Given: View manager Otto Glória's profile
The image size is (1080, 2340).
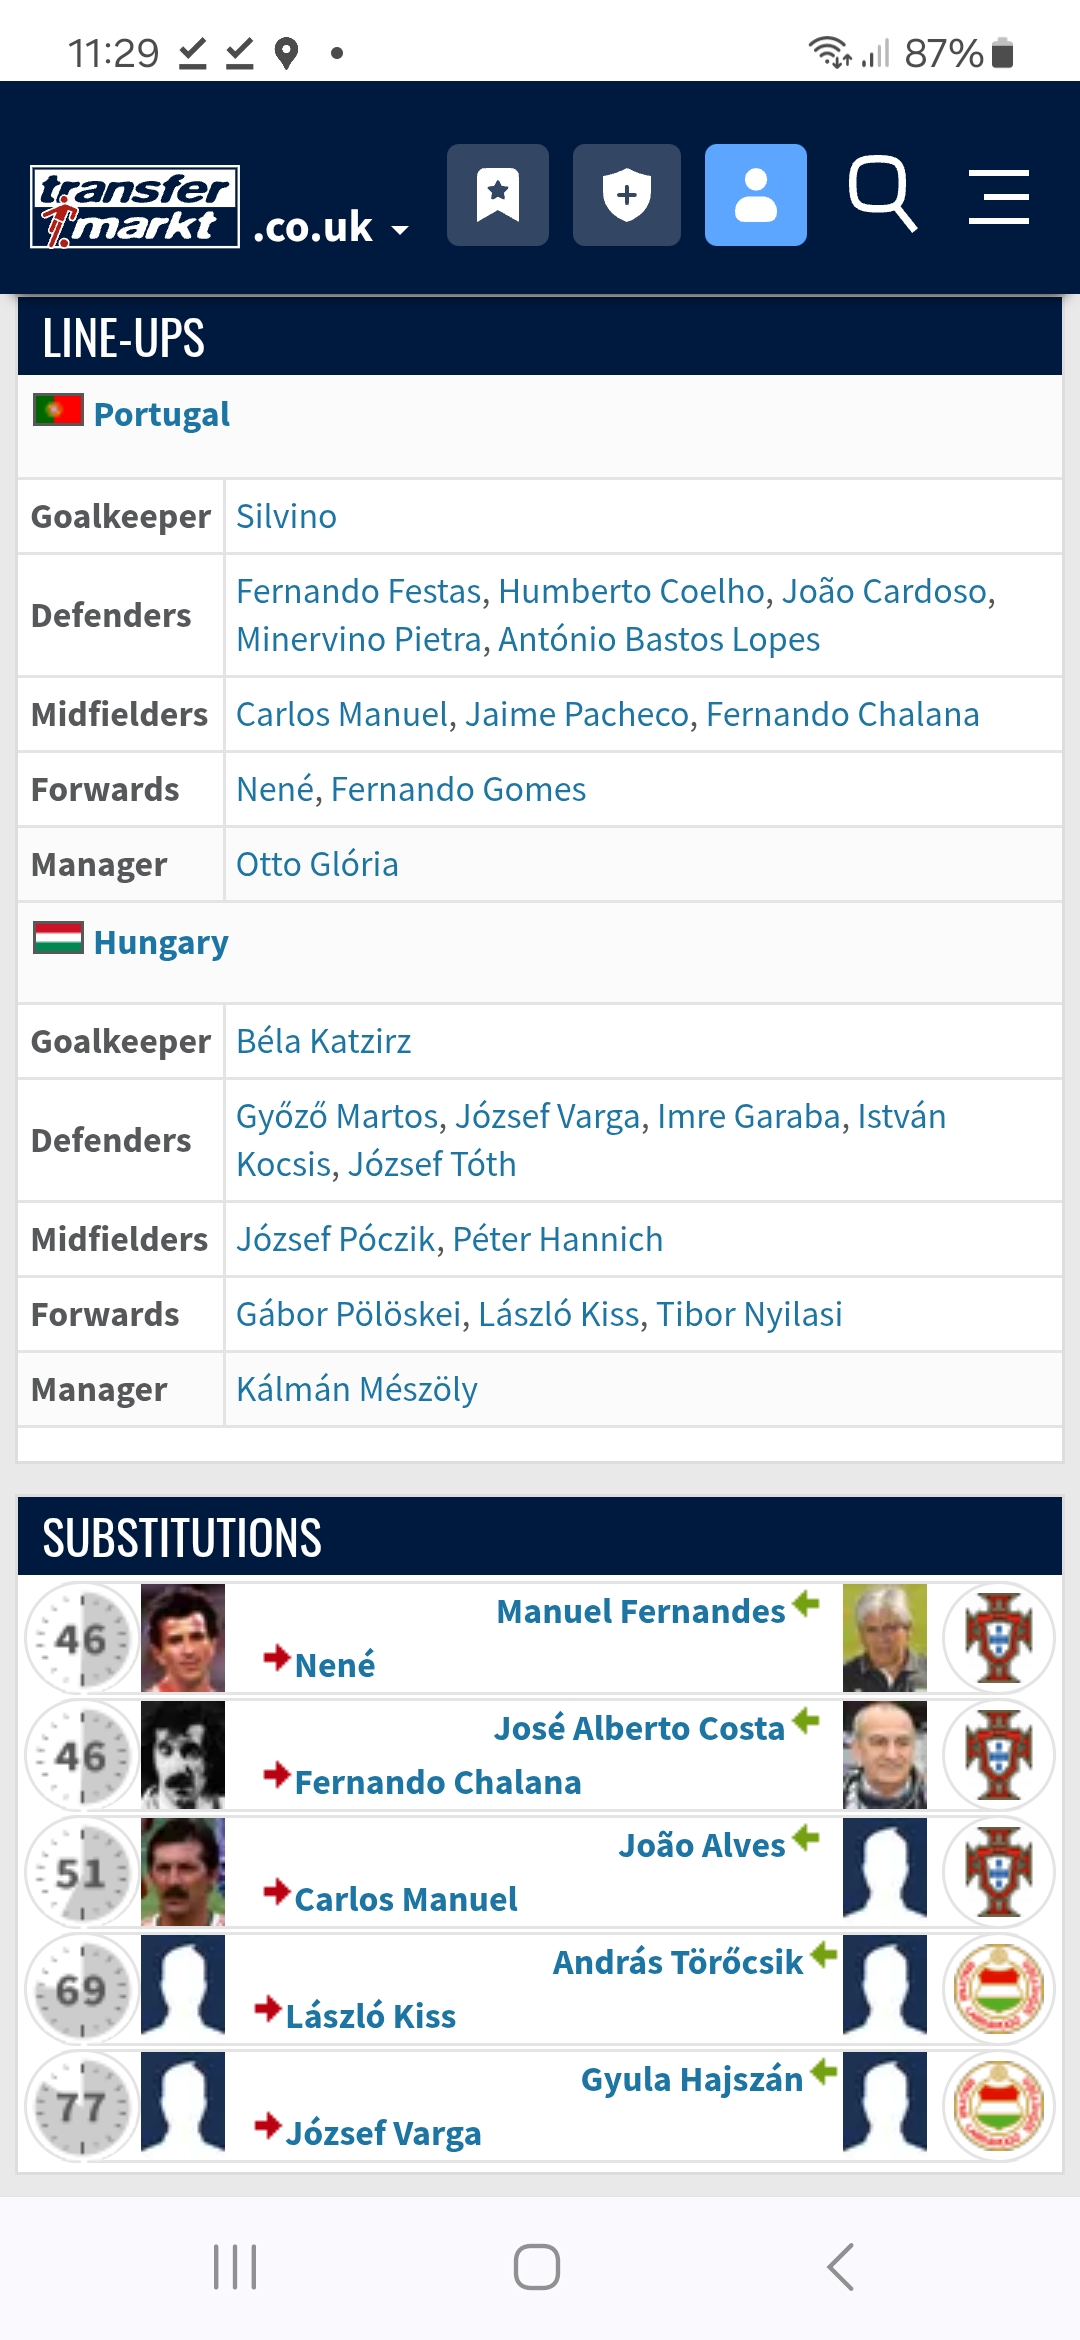Looking at the screenshot, I should [x=317, y=864].
